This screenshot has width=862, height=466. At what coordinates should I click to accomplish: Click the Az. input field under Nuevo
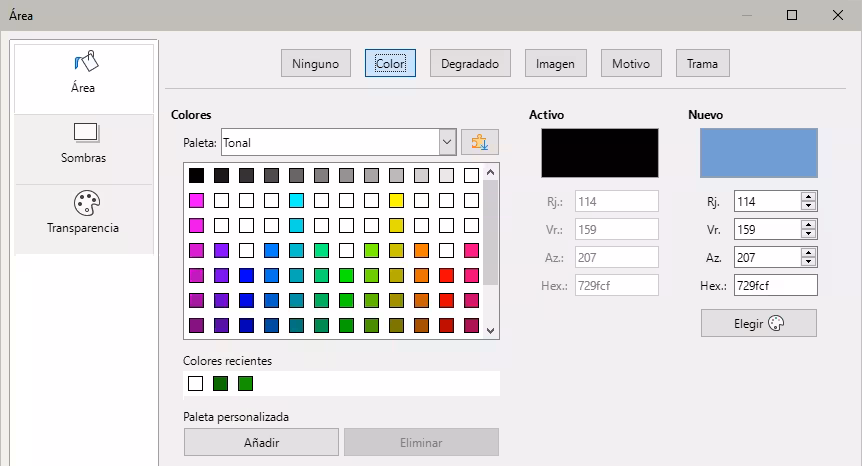tap(767, 257)
